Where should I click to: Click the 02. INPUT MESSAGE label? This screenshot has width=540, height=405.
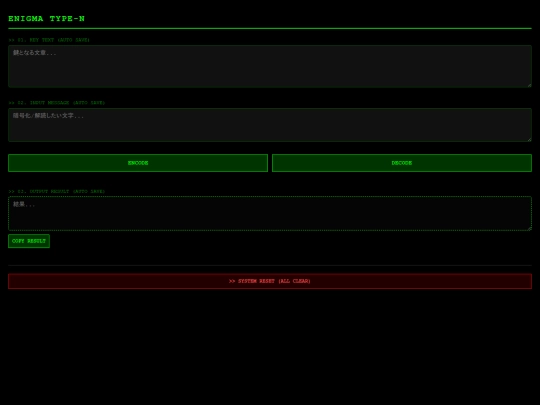56,103
